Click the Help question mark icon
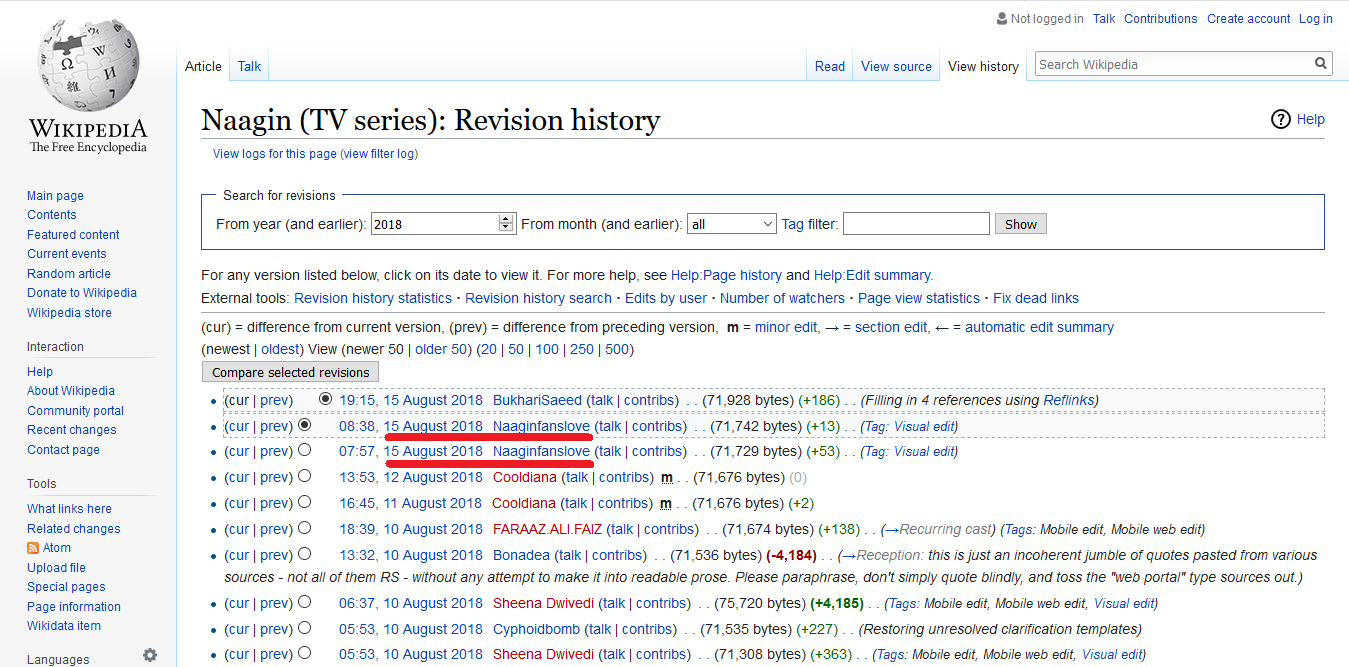Image resolution: width=1349 pixels, height=667 pixels. (1281, 120)
